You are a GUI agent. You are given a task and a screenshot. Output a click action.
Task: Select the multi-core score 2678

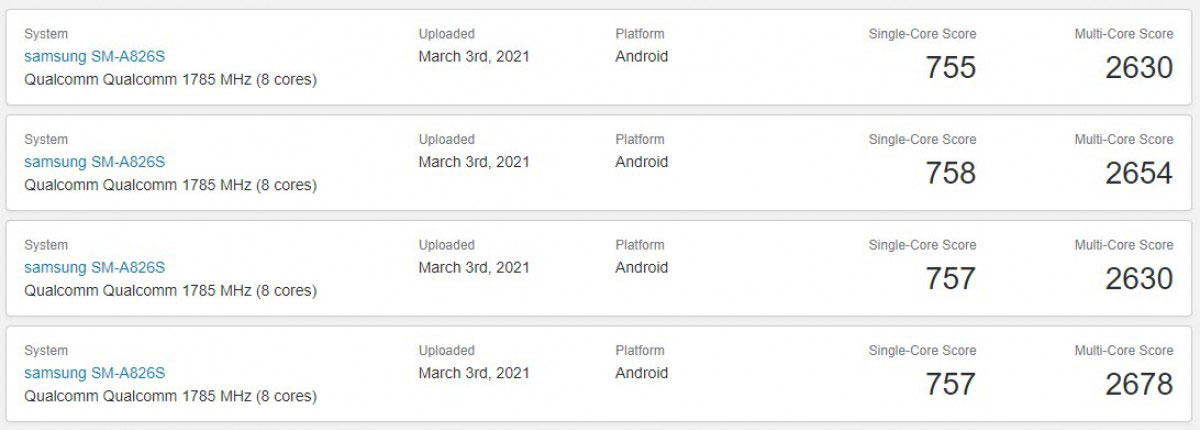click(1139, 384)
